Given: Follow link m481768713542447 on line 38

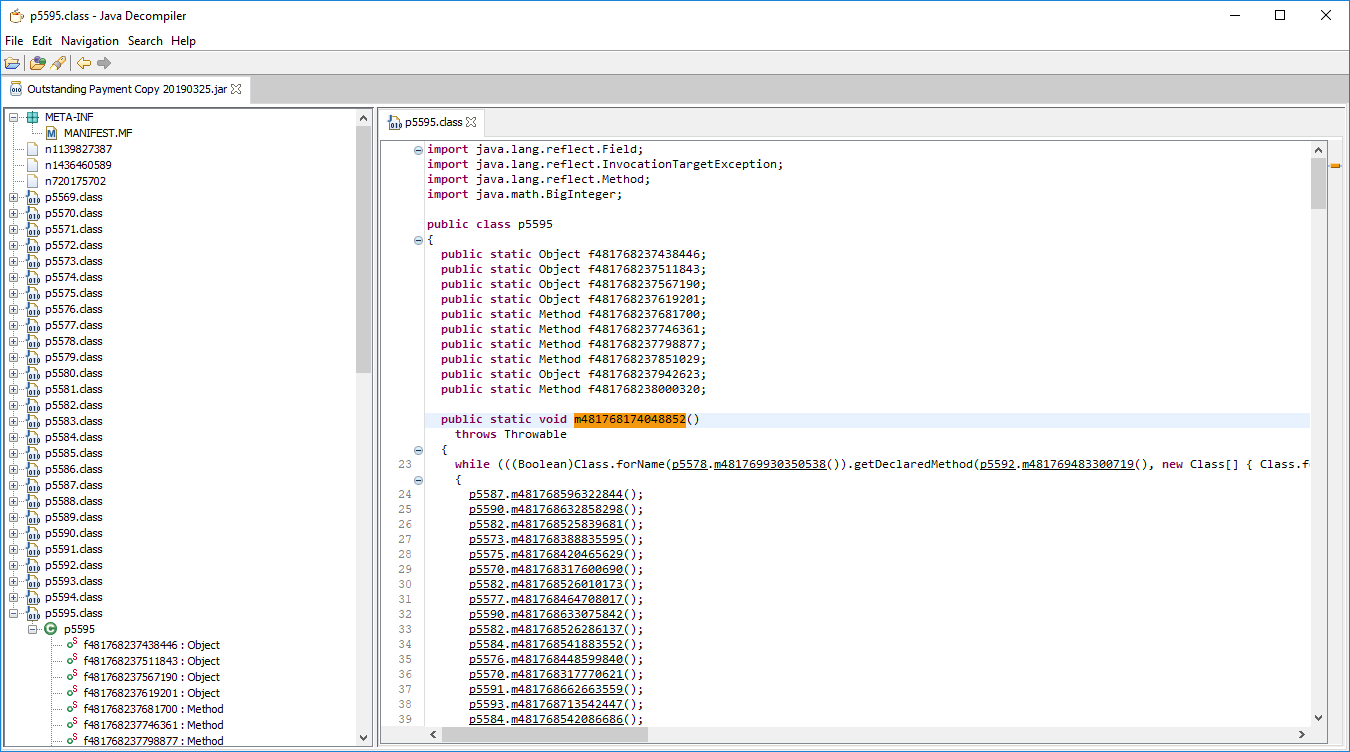Looking at the screenshot, I should [567, 704].
